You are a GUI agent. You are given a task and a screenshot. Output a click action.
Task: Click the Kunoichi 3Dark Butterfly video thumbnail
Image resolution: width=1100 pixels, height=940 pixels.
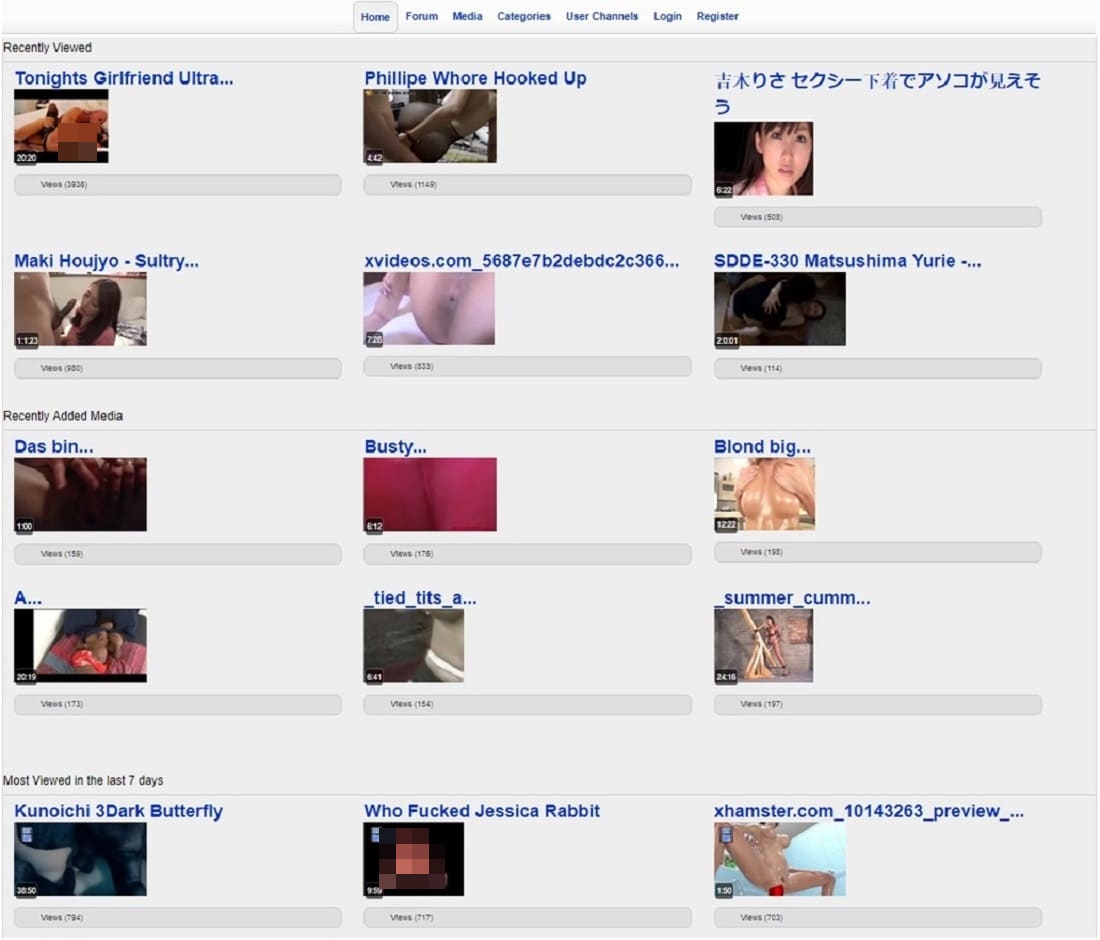click(80, 859)
